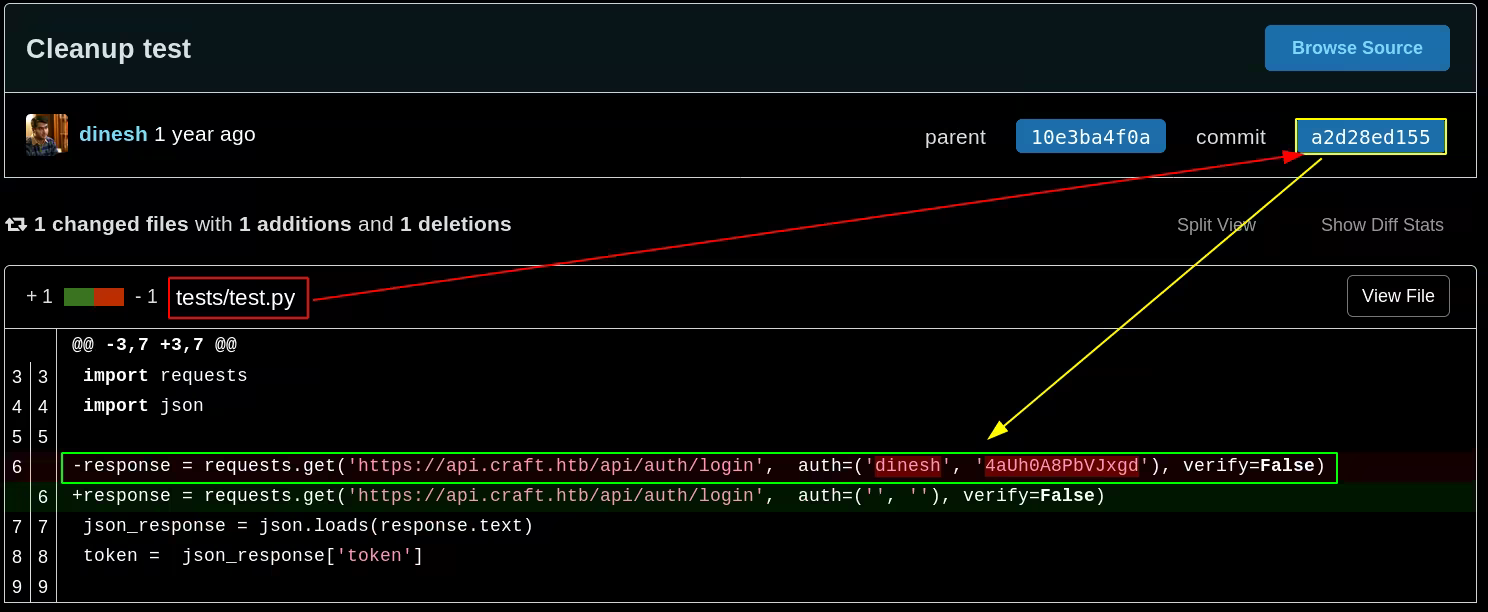
Task: Click the Browse Source button
Action: (1356, 48)
